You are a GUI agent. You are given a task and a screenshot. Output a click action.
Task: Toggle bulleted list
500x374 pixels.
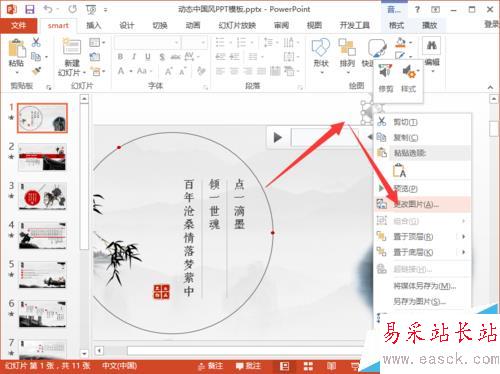[220, 42]
